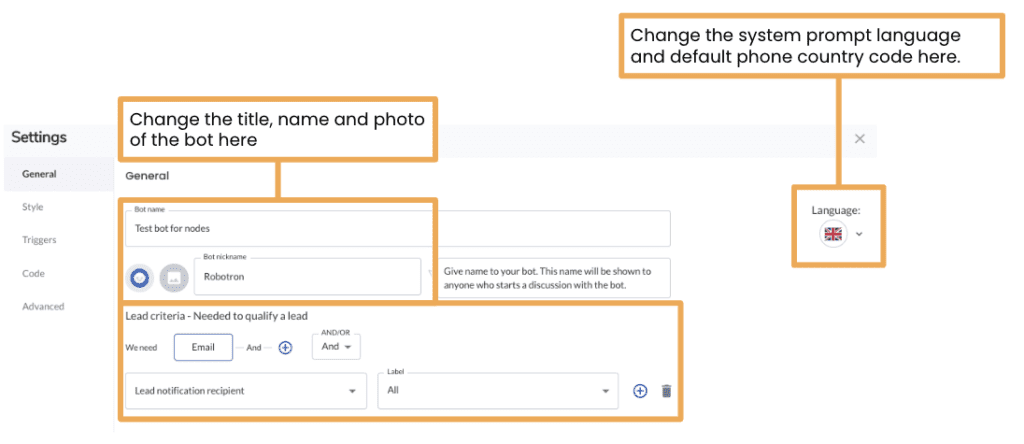Open the Advanced settings tab

point(43,306)
